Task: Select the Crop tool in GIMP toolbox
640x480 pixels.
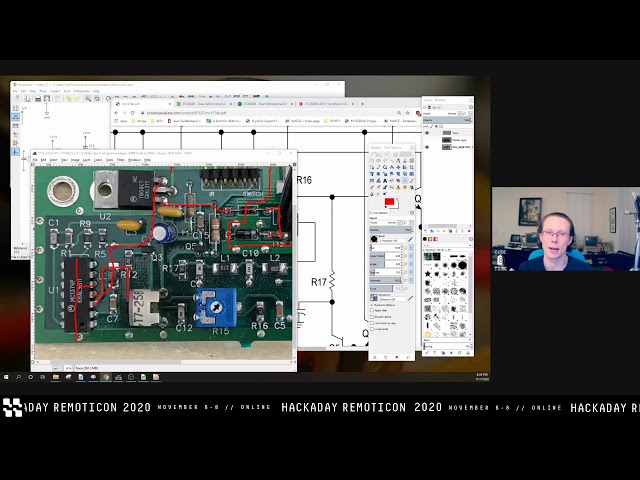Action: [x=411, y=167]
